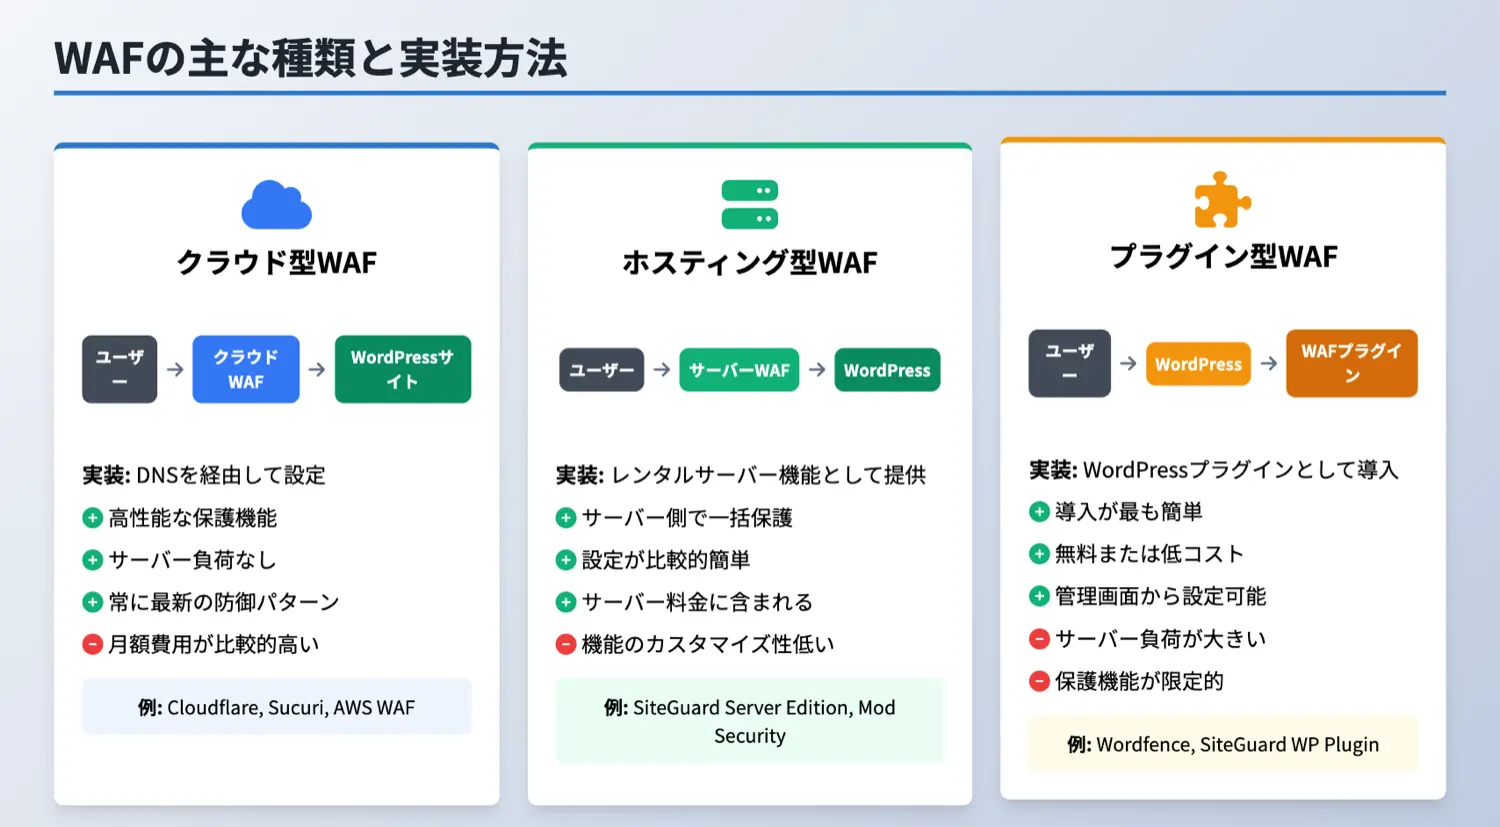Click the plus icon beside 高性能な保護機能
The image size is (1500, 827).
coord(93,518)
